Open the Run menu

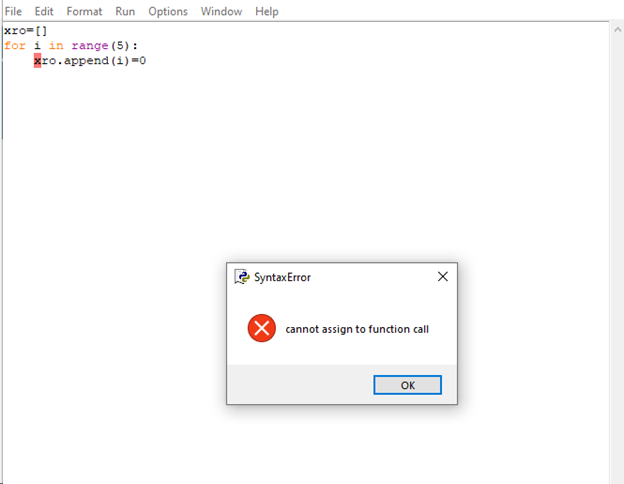(125, 11)
